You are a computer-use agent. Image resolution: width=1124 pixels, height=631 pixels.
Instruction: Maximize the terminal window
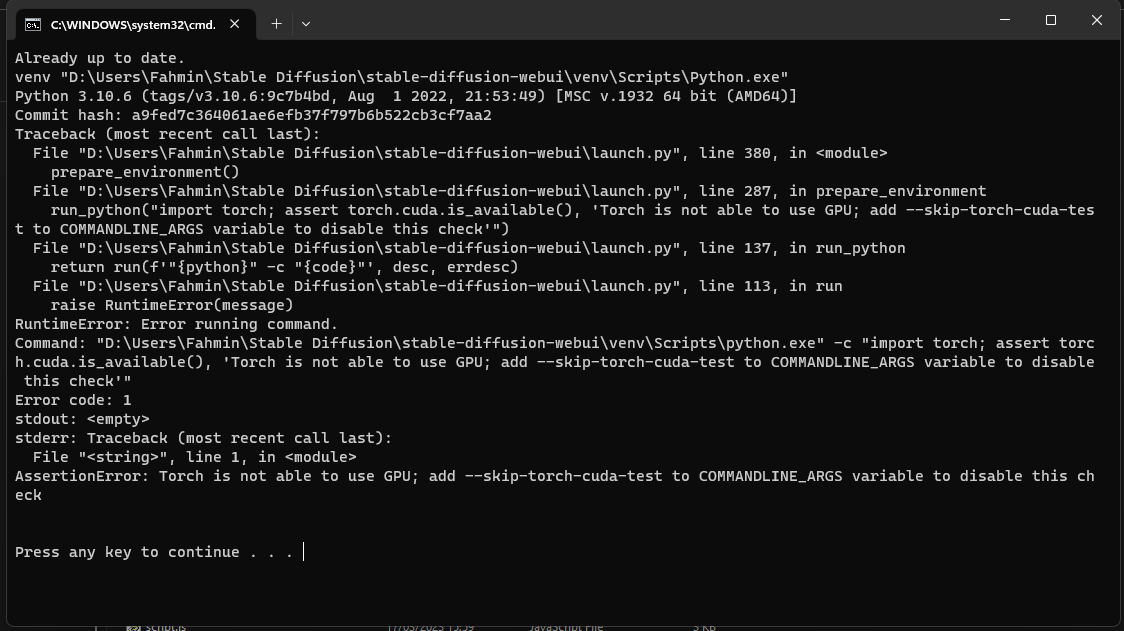pyautogui.click(x=1050, y=20)
